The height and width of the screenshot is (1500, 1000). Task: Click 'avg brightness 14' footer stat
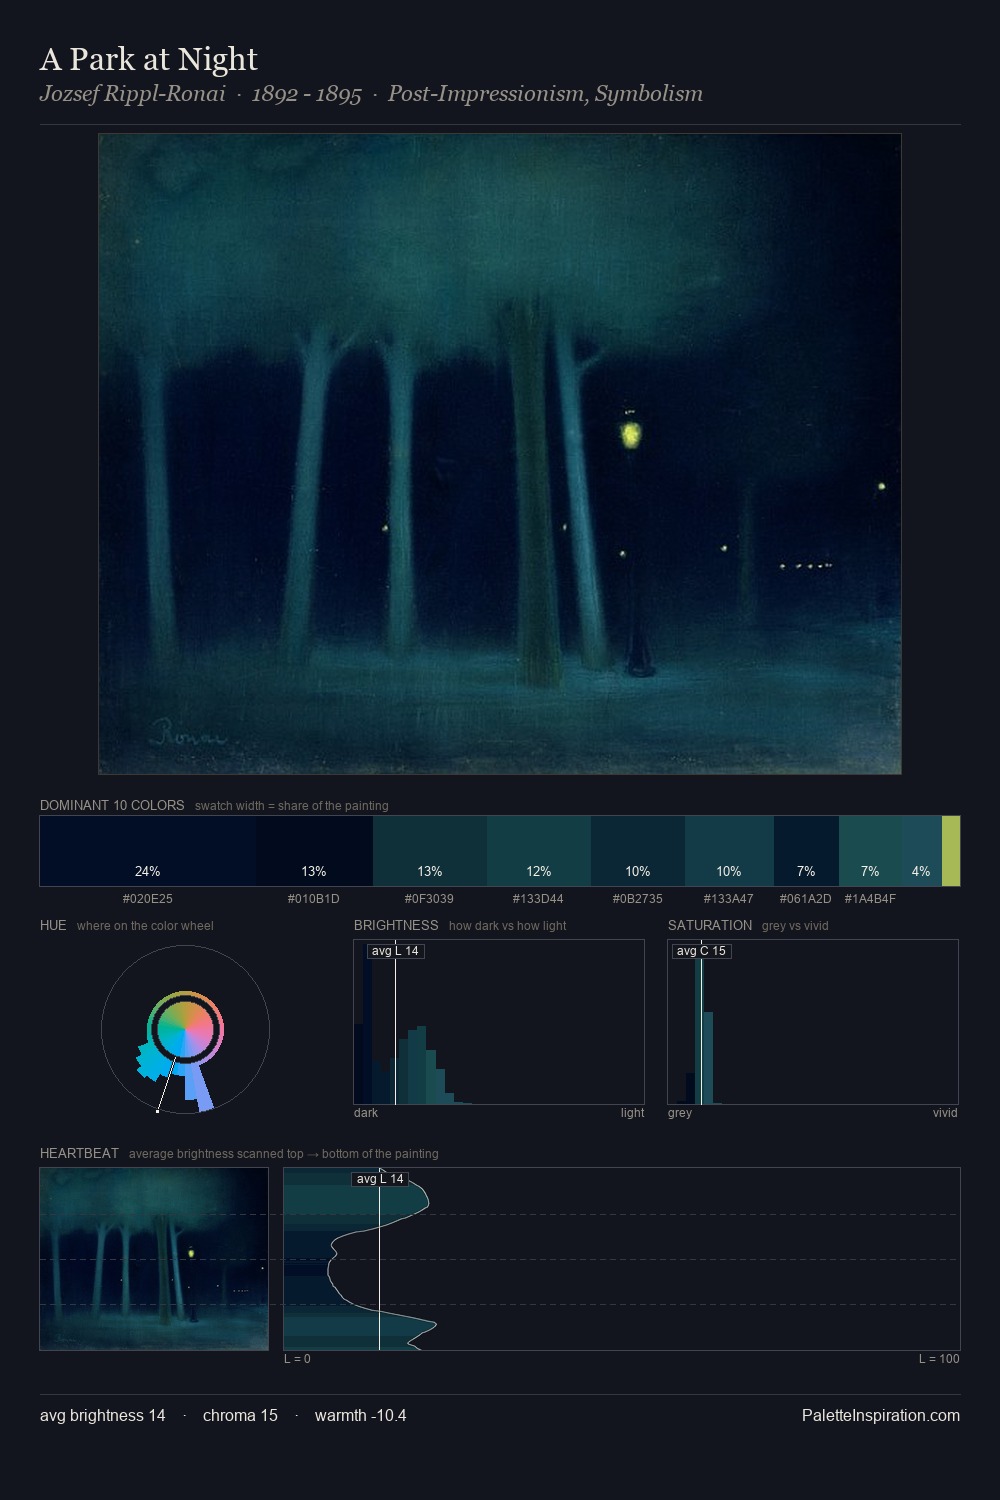pos(103,1415)
